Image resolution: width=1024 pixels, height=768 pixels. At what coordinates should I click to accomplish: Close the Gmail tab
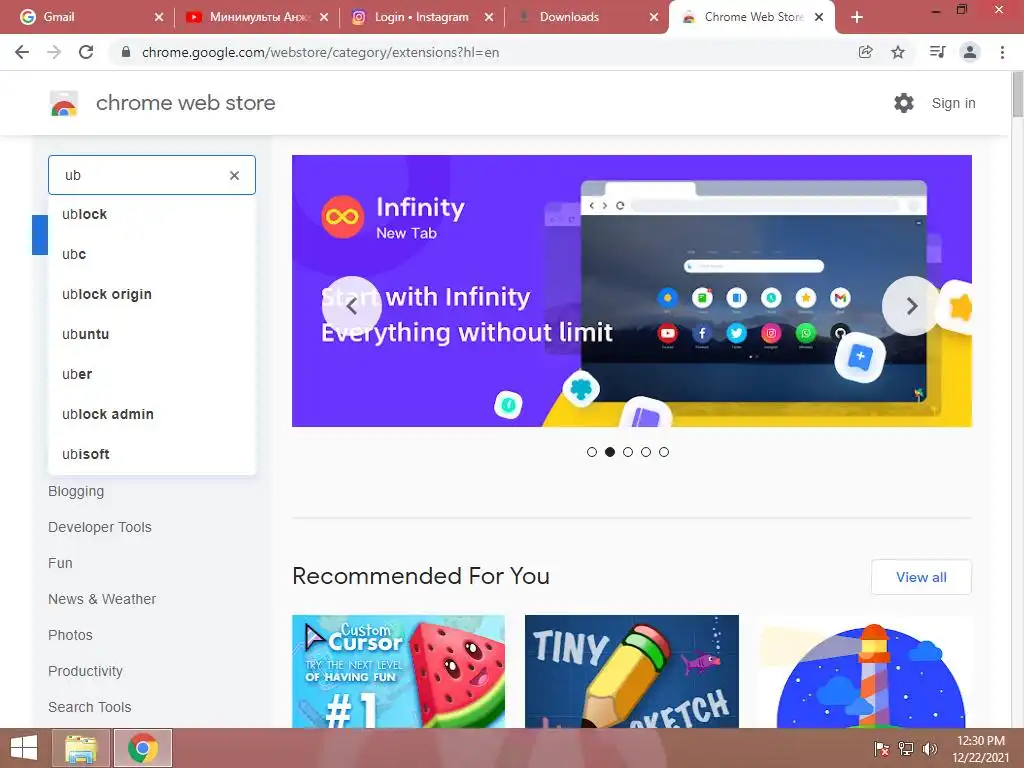[x=159, y=18]
